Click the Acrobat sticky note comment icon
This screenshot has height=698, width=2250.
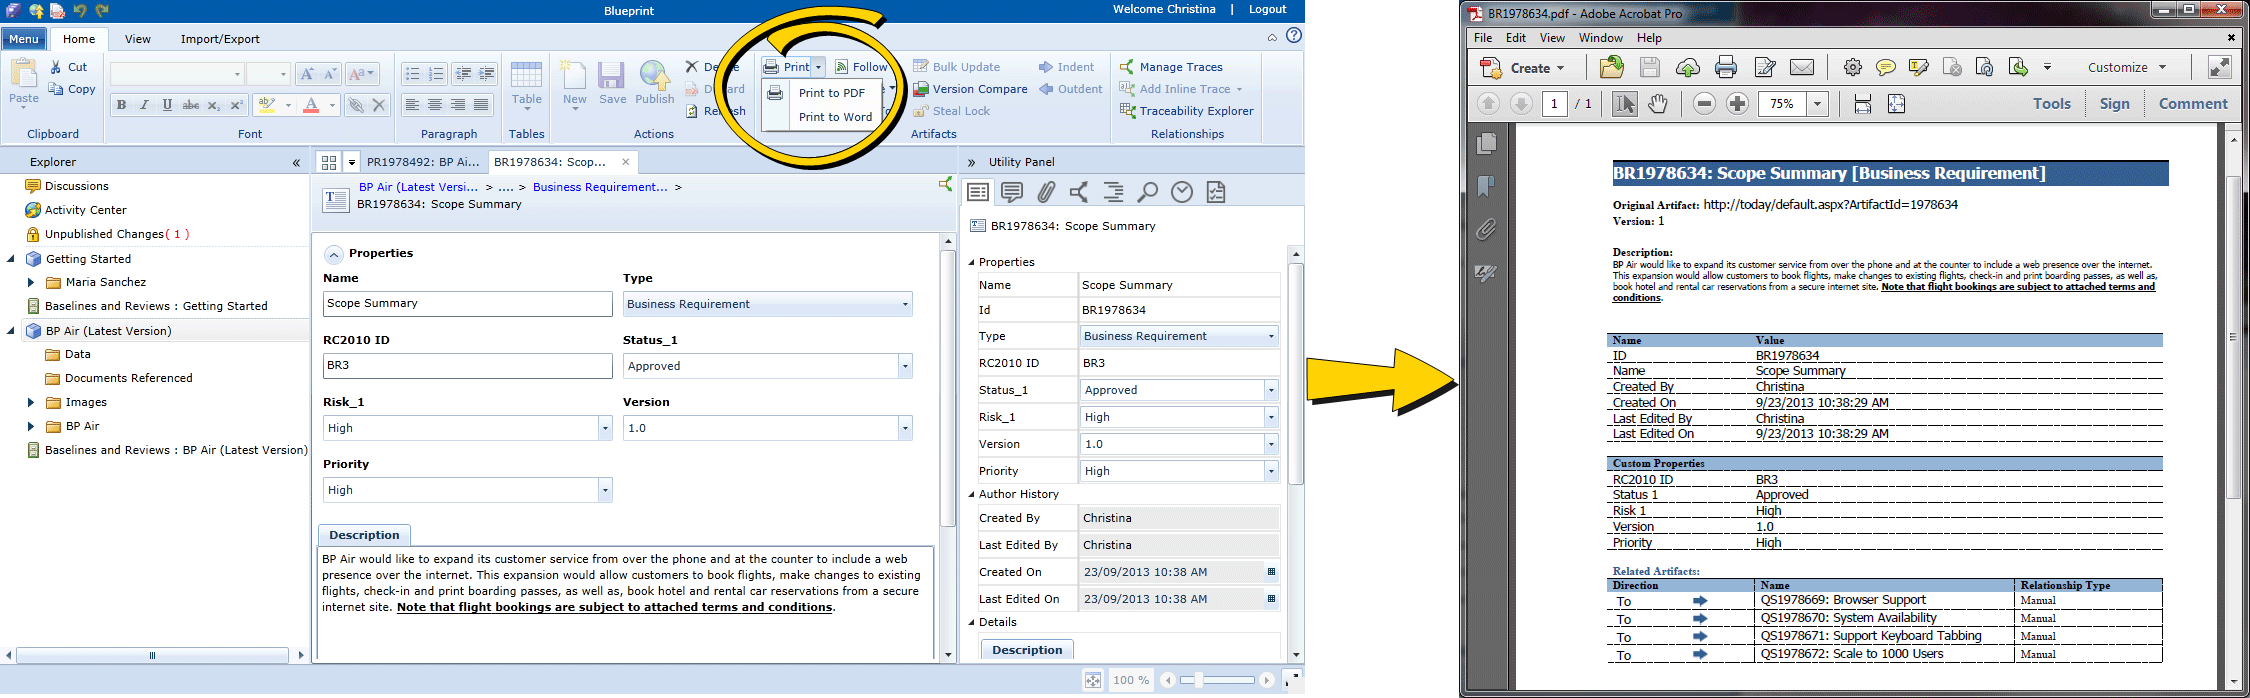1885,68
